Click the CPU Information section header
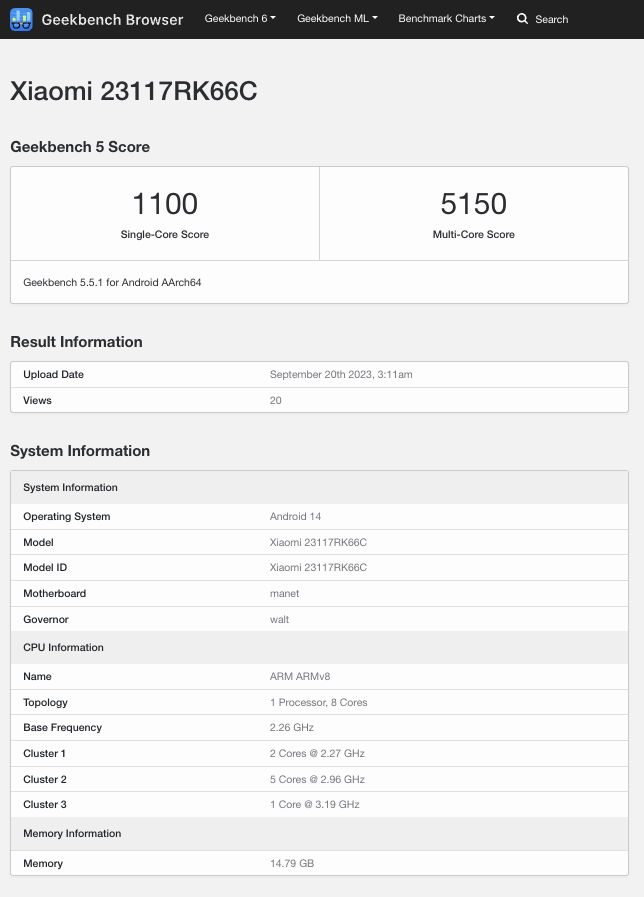 (x=63, y=648)
